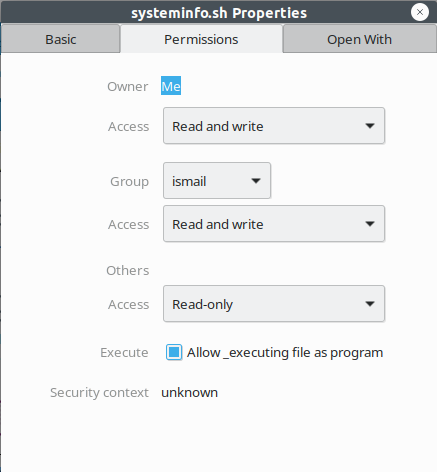Click the unknown security context value

tap(189, 393)
